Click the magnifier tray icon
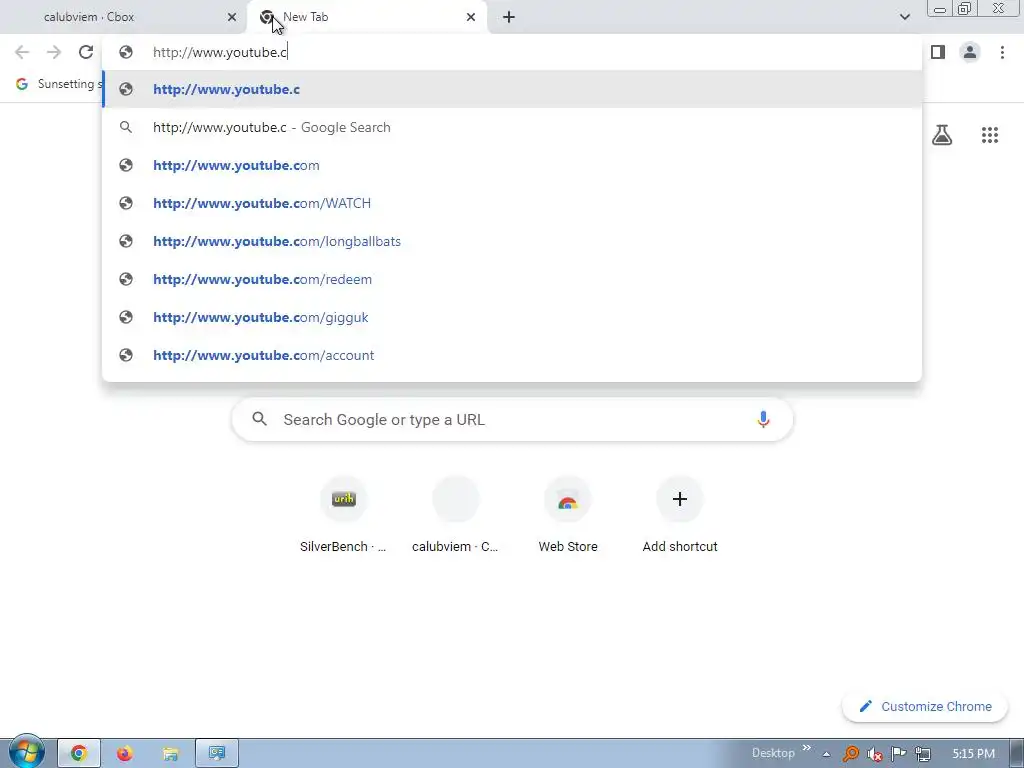Viewport: 1024px width, 768px height. (x=850, y=754)
